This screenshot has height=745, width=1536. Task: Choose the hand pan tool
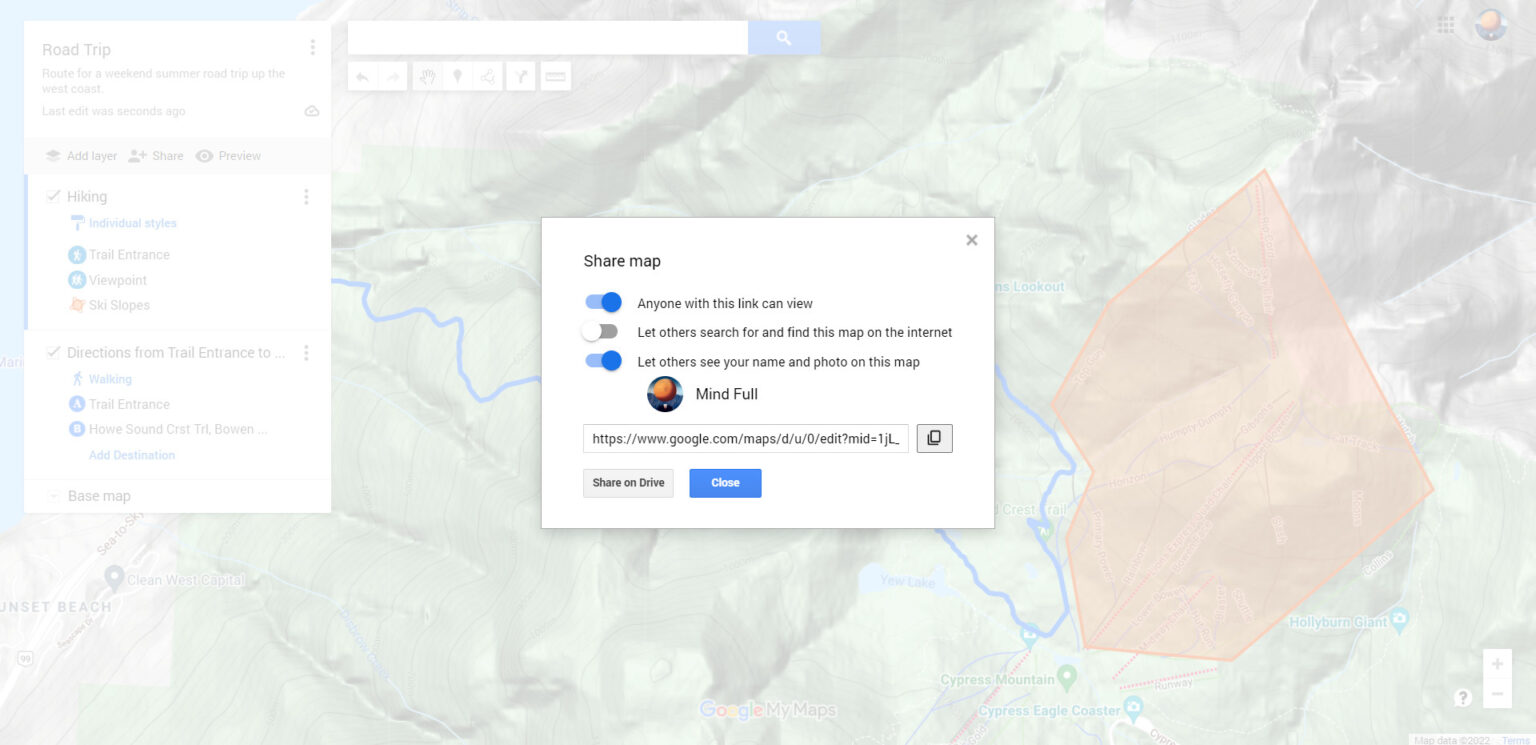click(427, 76)
